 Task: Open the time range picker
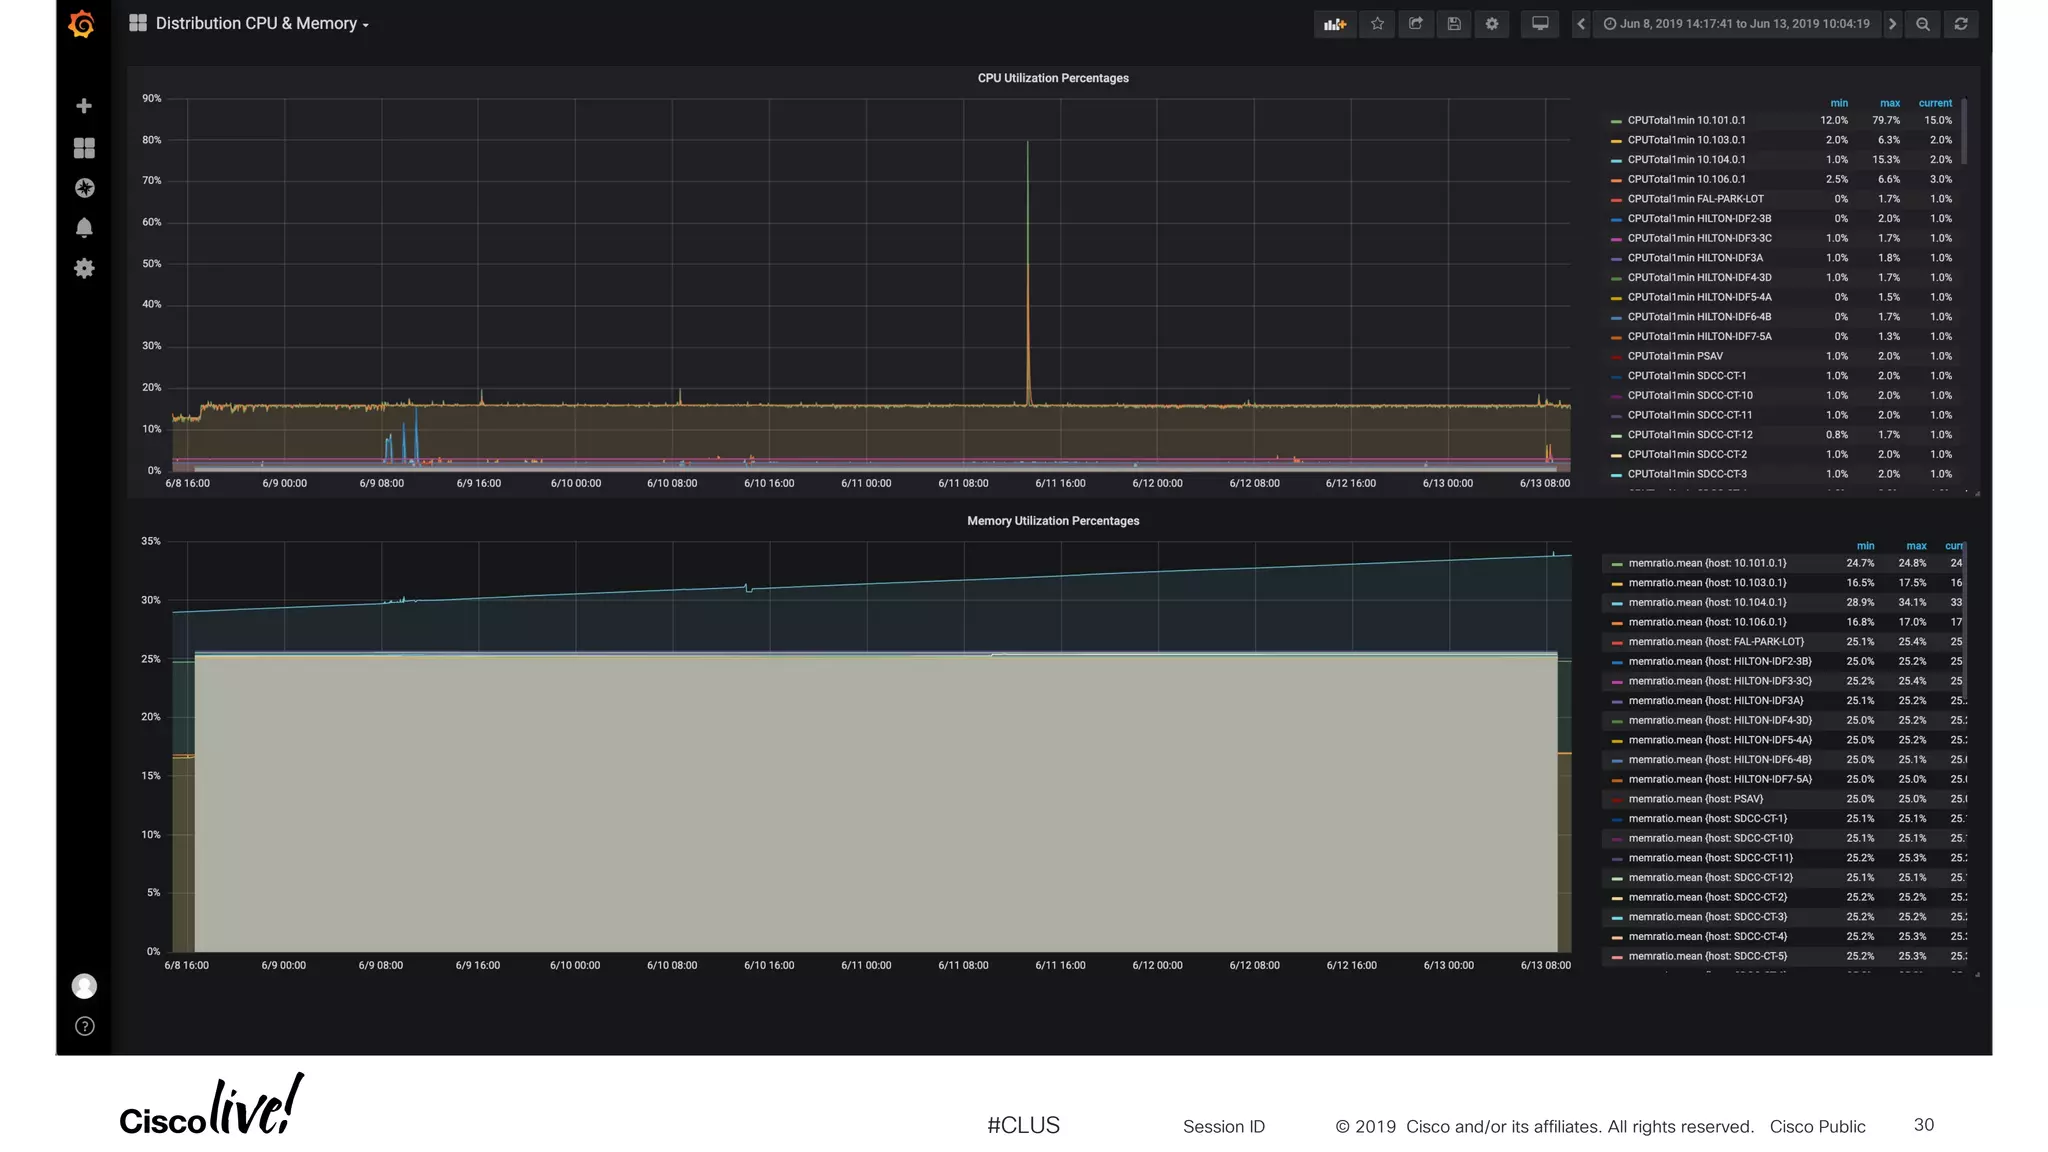(1737, 24)
